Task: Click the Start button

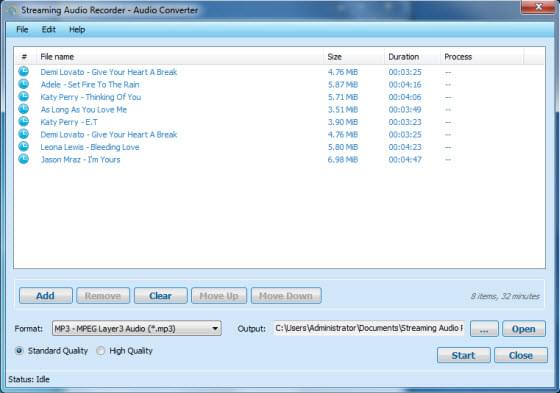Action: (464, 355)
